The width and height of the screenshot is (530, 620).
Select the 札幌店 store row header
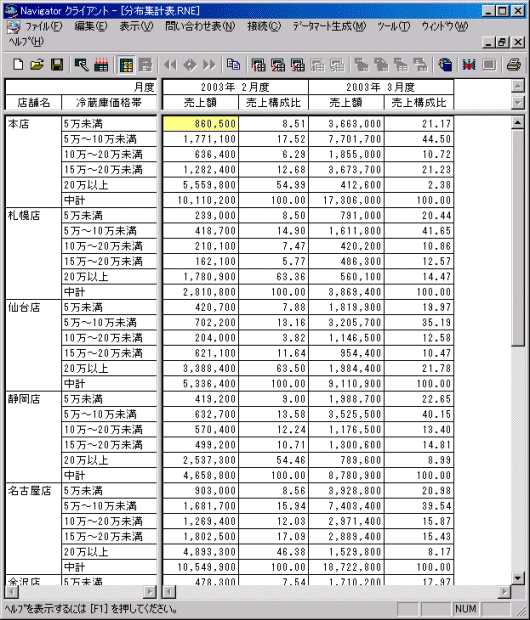pyautogui.click(x=33, y=253)
